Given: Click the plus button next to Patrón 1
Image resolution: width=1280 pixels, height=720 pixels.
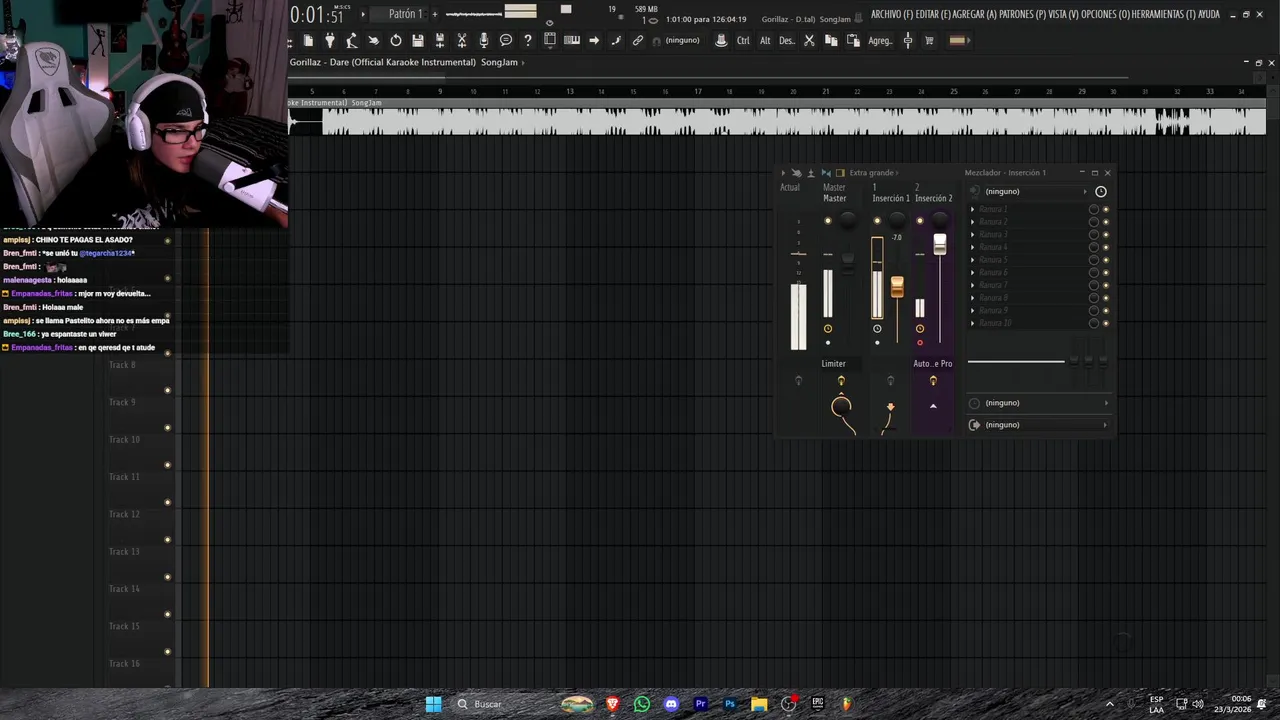Looking at the screenshot, I should (435, 14).
